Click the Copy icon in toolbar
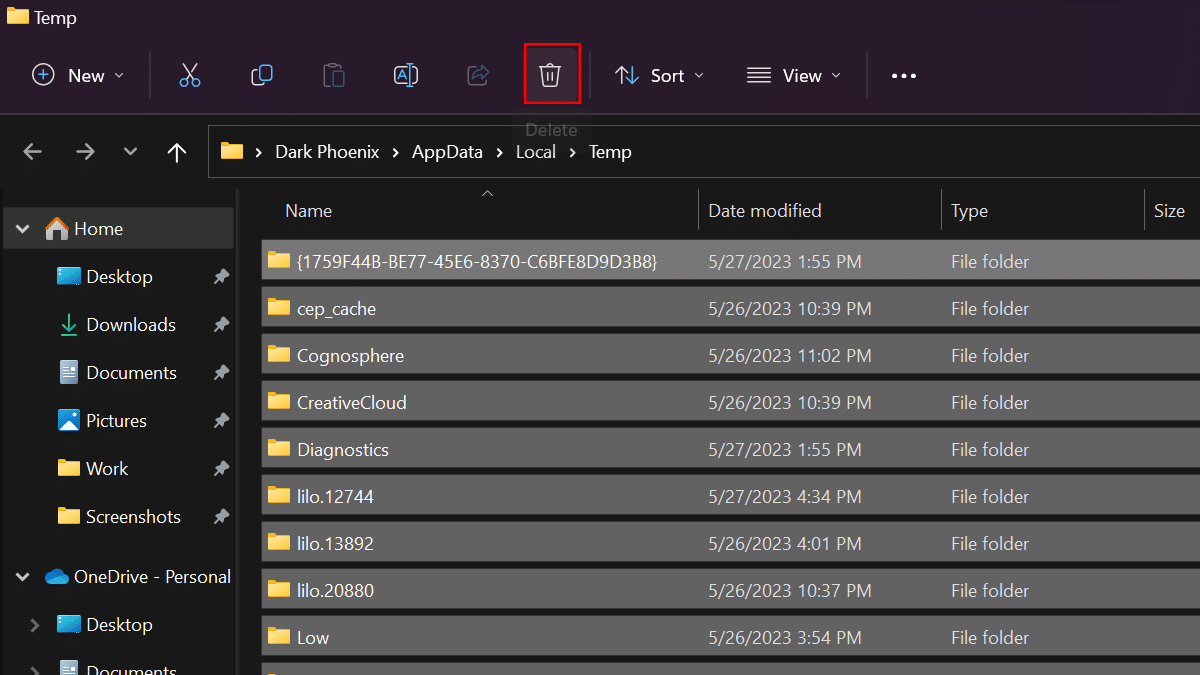1200x675 pixels. [x=262, y=75]
